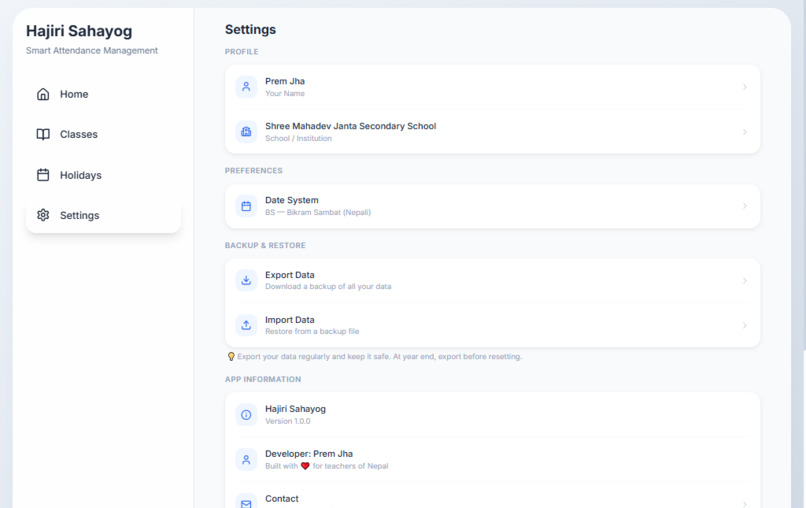The width and height of the screenshot is (806, 508).
Task: Edit your name Prem Jha
Action: (492, 87)
